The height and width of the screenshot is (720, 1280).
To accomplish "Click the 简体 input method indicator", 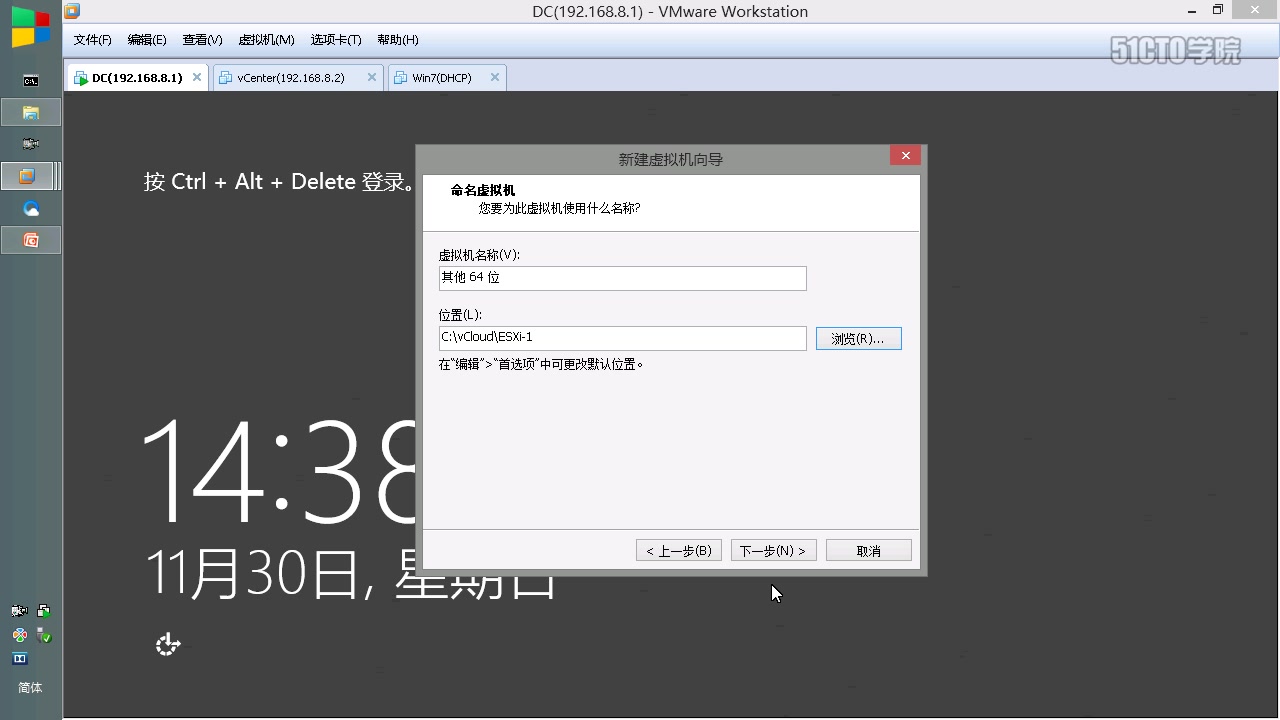I will 31,688.
